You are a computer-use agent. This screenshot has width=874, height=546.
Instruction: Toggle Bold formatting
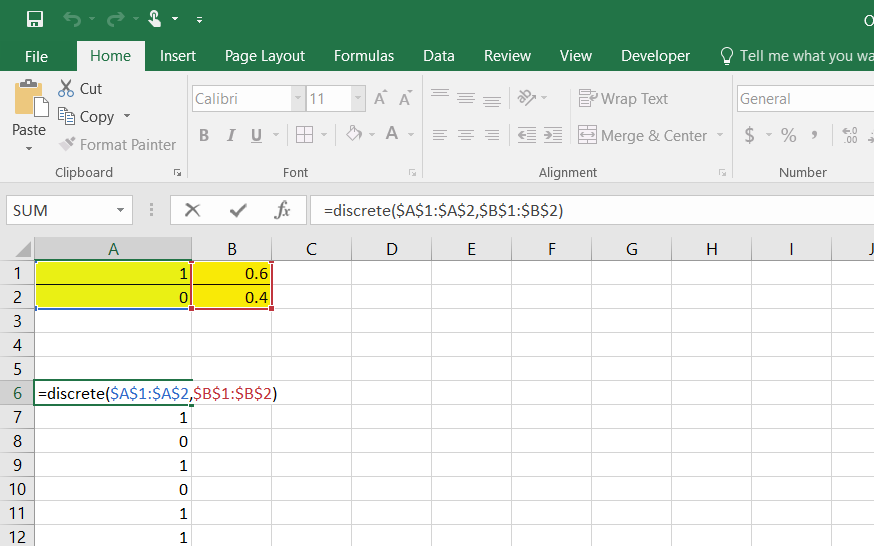tap(204, 135)
